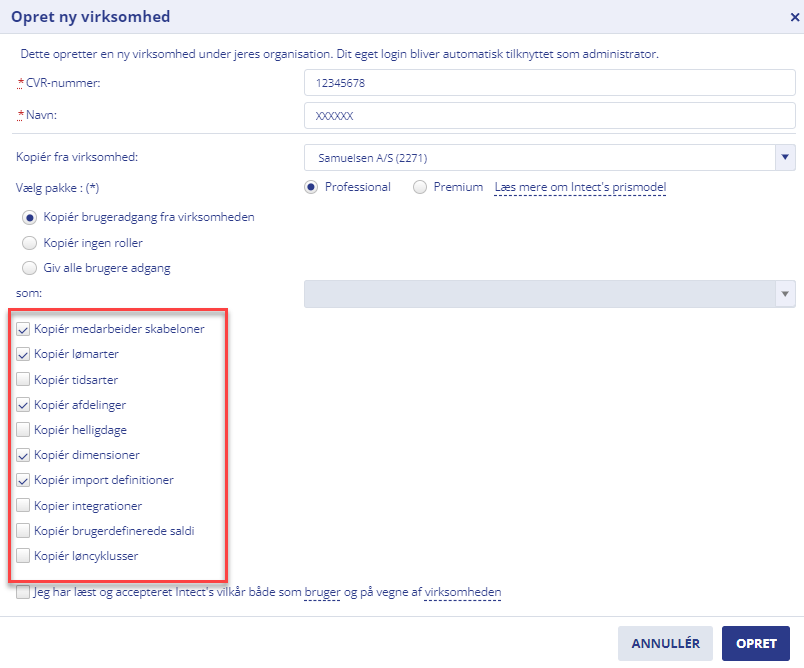Expand the disabled som dropdown arrow
The image size is (804, 668).
pyautogui.click(x=785, y=294)
